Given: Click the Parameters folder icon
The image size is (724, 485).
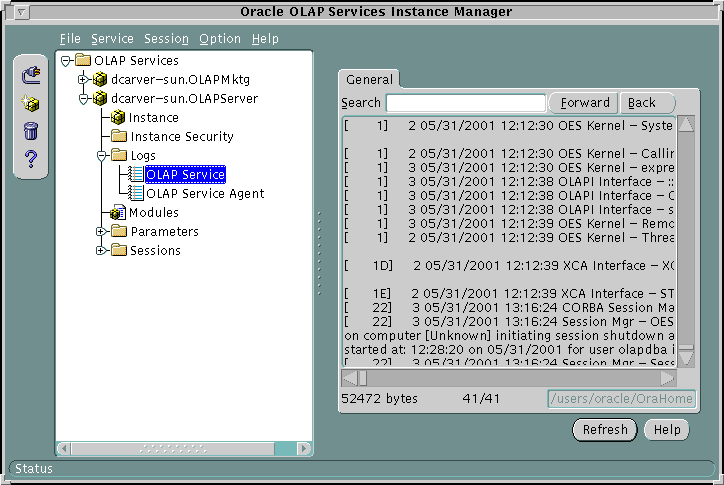Looking at the screenshot, I should (119, 230).
